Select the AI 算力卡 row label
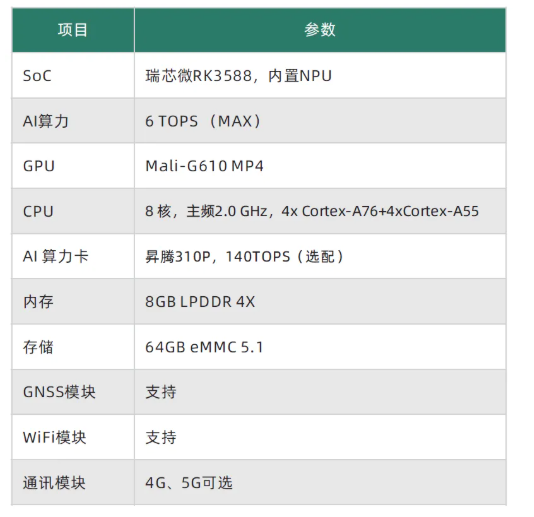This screenshot has width=534, height=517. (x=56, y=256)
